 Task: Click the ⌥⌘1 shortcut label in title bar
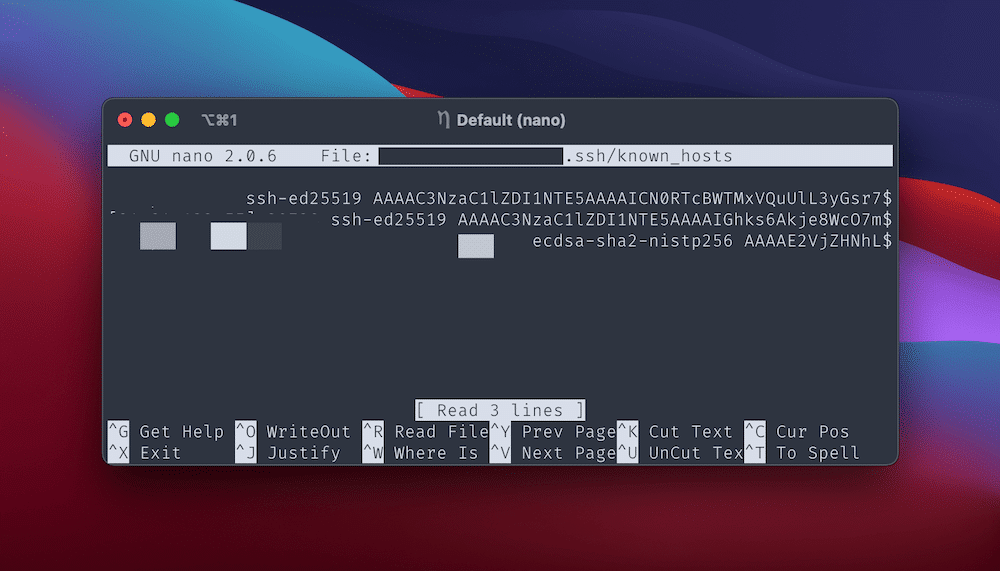click(x=219, y=120)
